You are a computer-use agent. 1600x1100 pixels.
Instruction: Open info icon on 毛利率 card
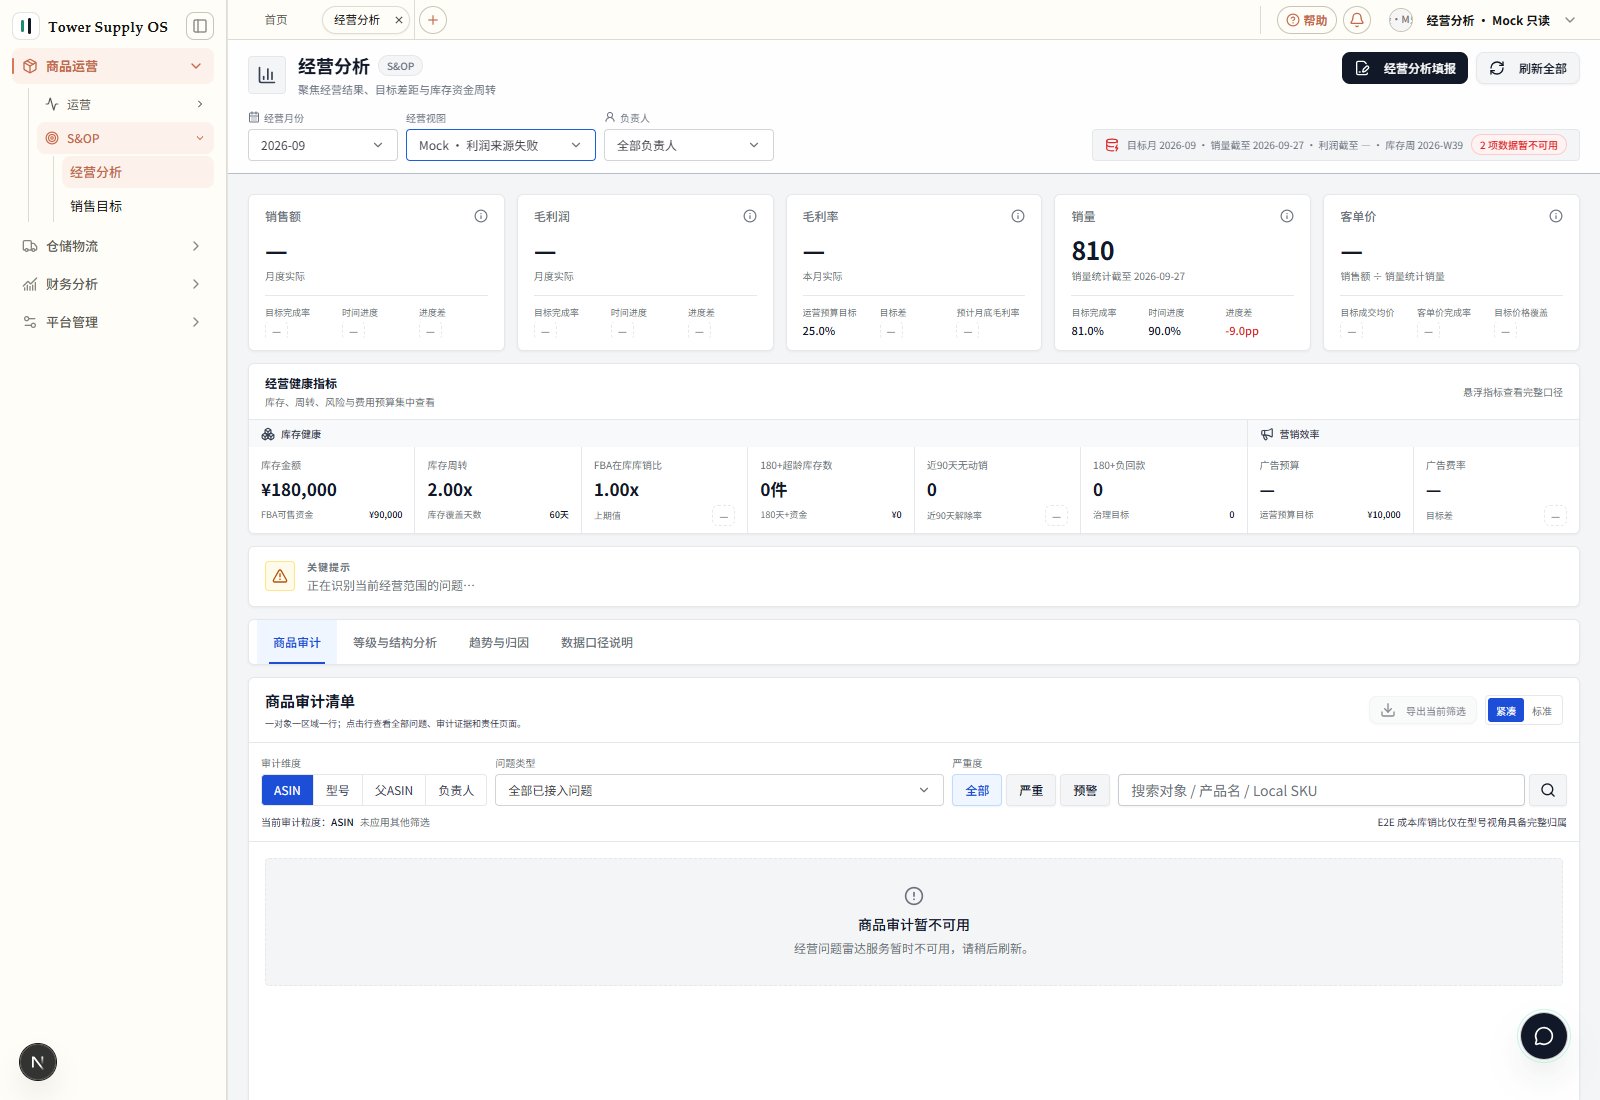(1018, 216)
